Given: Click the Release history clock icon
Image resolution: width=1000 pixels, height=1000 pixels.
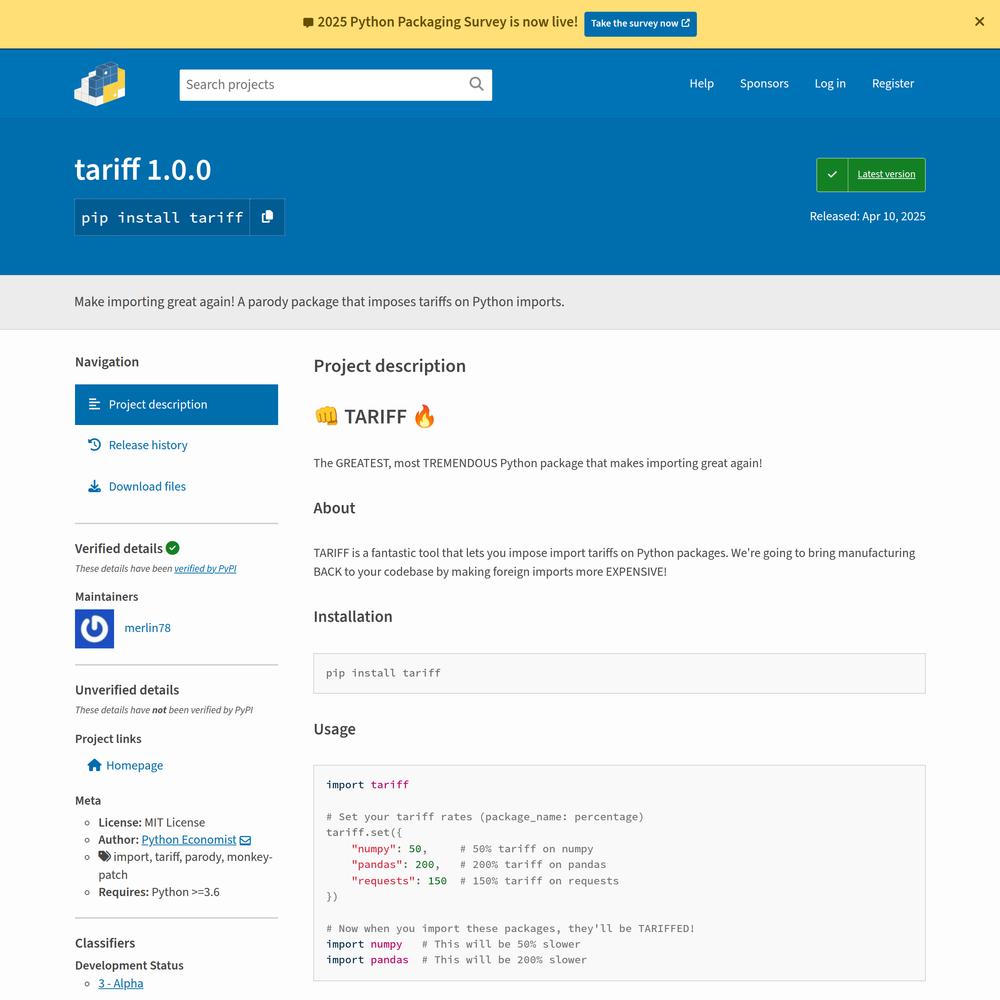Looking at the screenshot, I should click(x=94, y=445).
